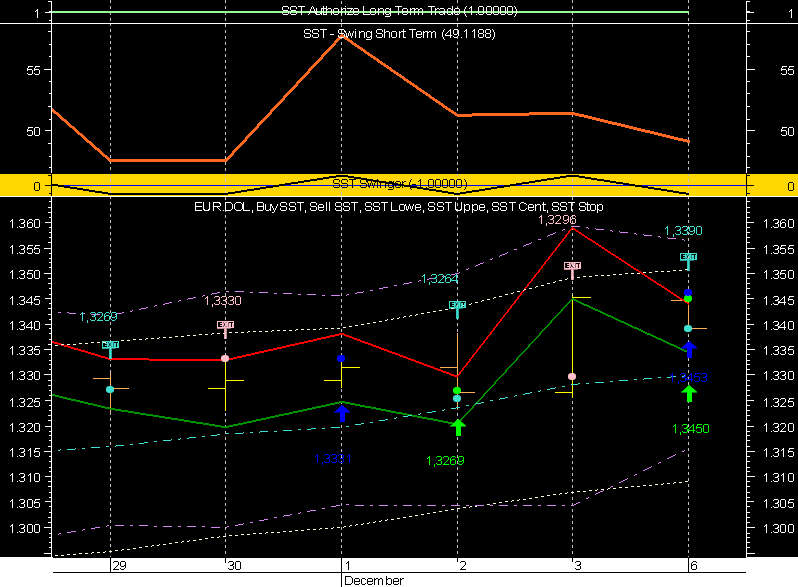This screenshot has height=587, width=798.
Task: Select the cyan 1,3264 price label
Action: pos(440,279)
